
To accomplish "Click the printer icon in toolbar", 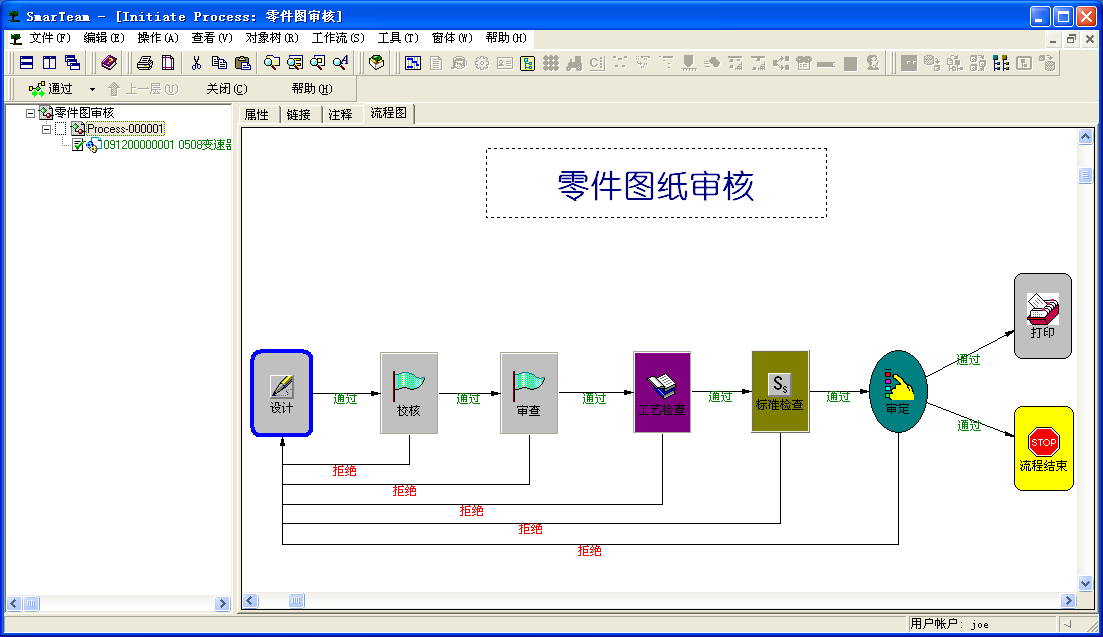I will pos(145,63).
